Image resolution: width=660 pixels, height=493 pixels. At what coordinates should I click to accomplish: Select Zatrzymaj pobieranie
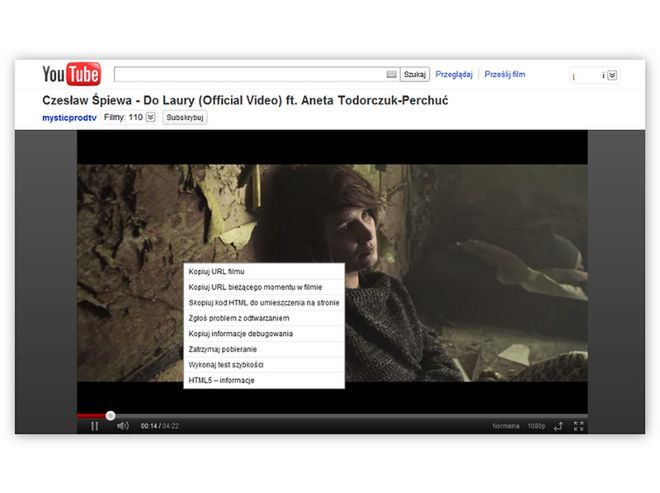[x=264, y=349]
